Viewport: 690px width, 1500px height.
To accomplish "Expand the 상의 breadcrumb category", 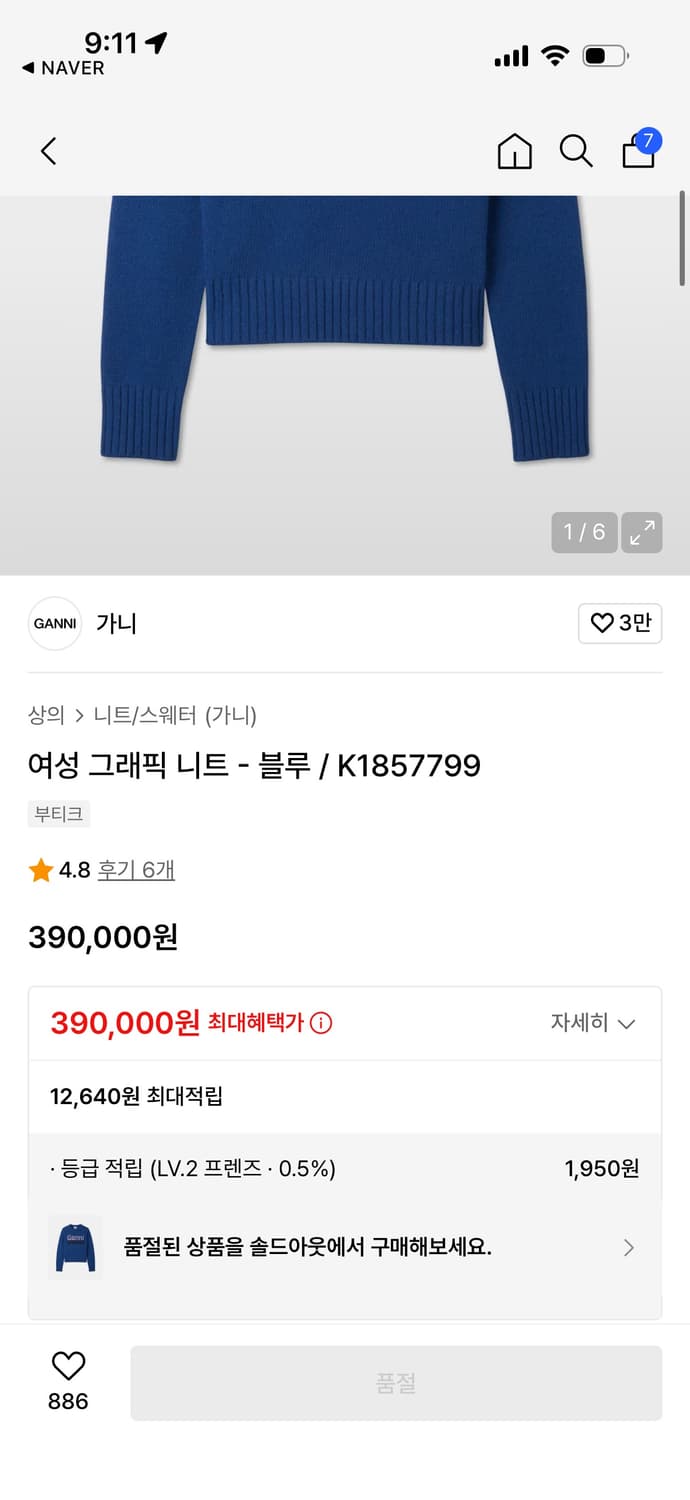I will click(x=42, y=717).
